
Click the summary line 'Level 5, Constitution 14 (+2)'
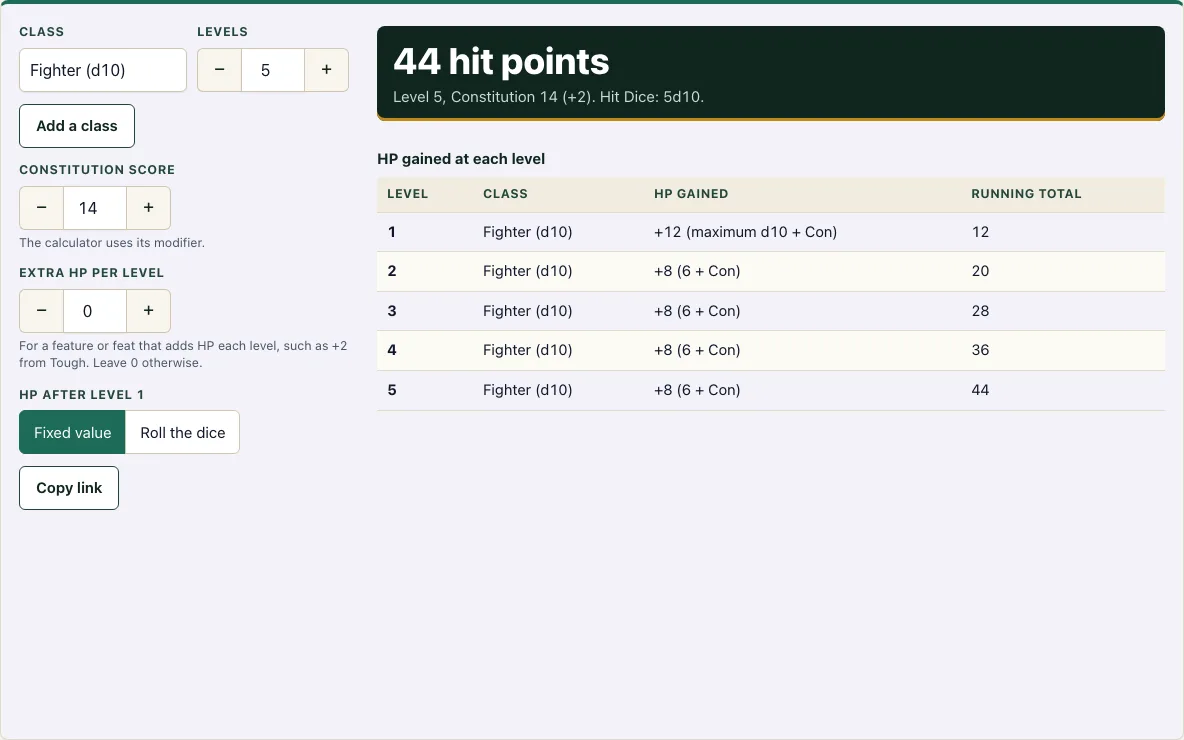494,97
